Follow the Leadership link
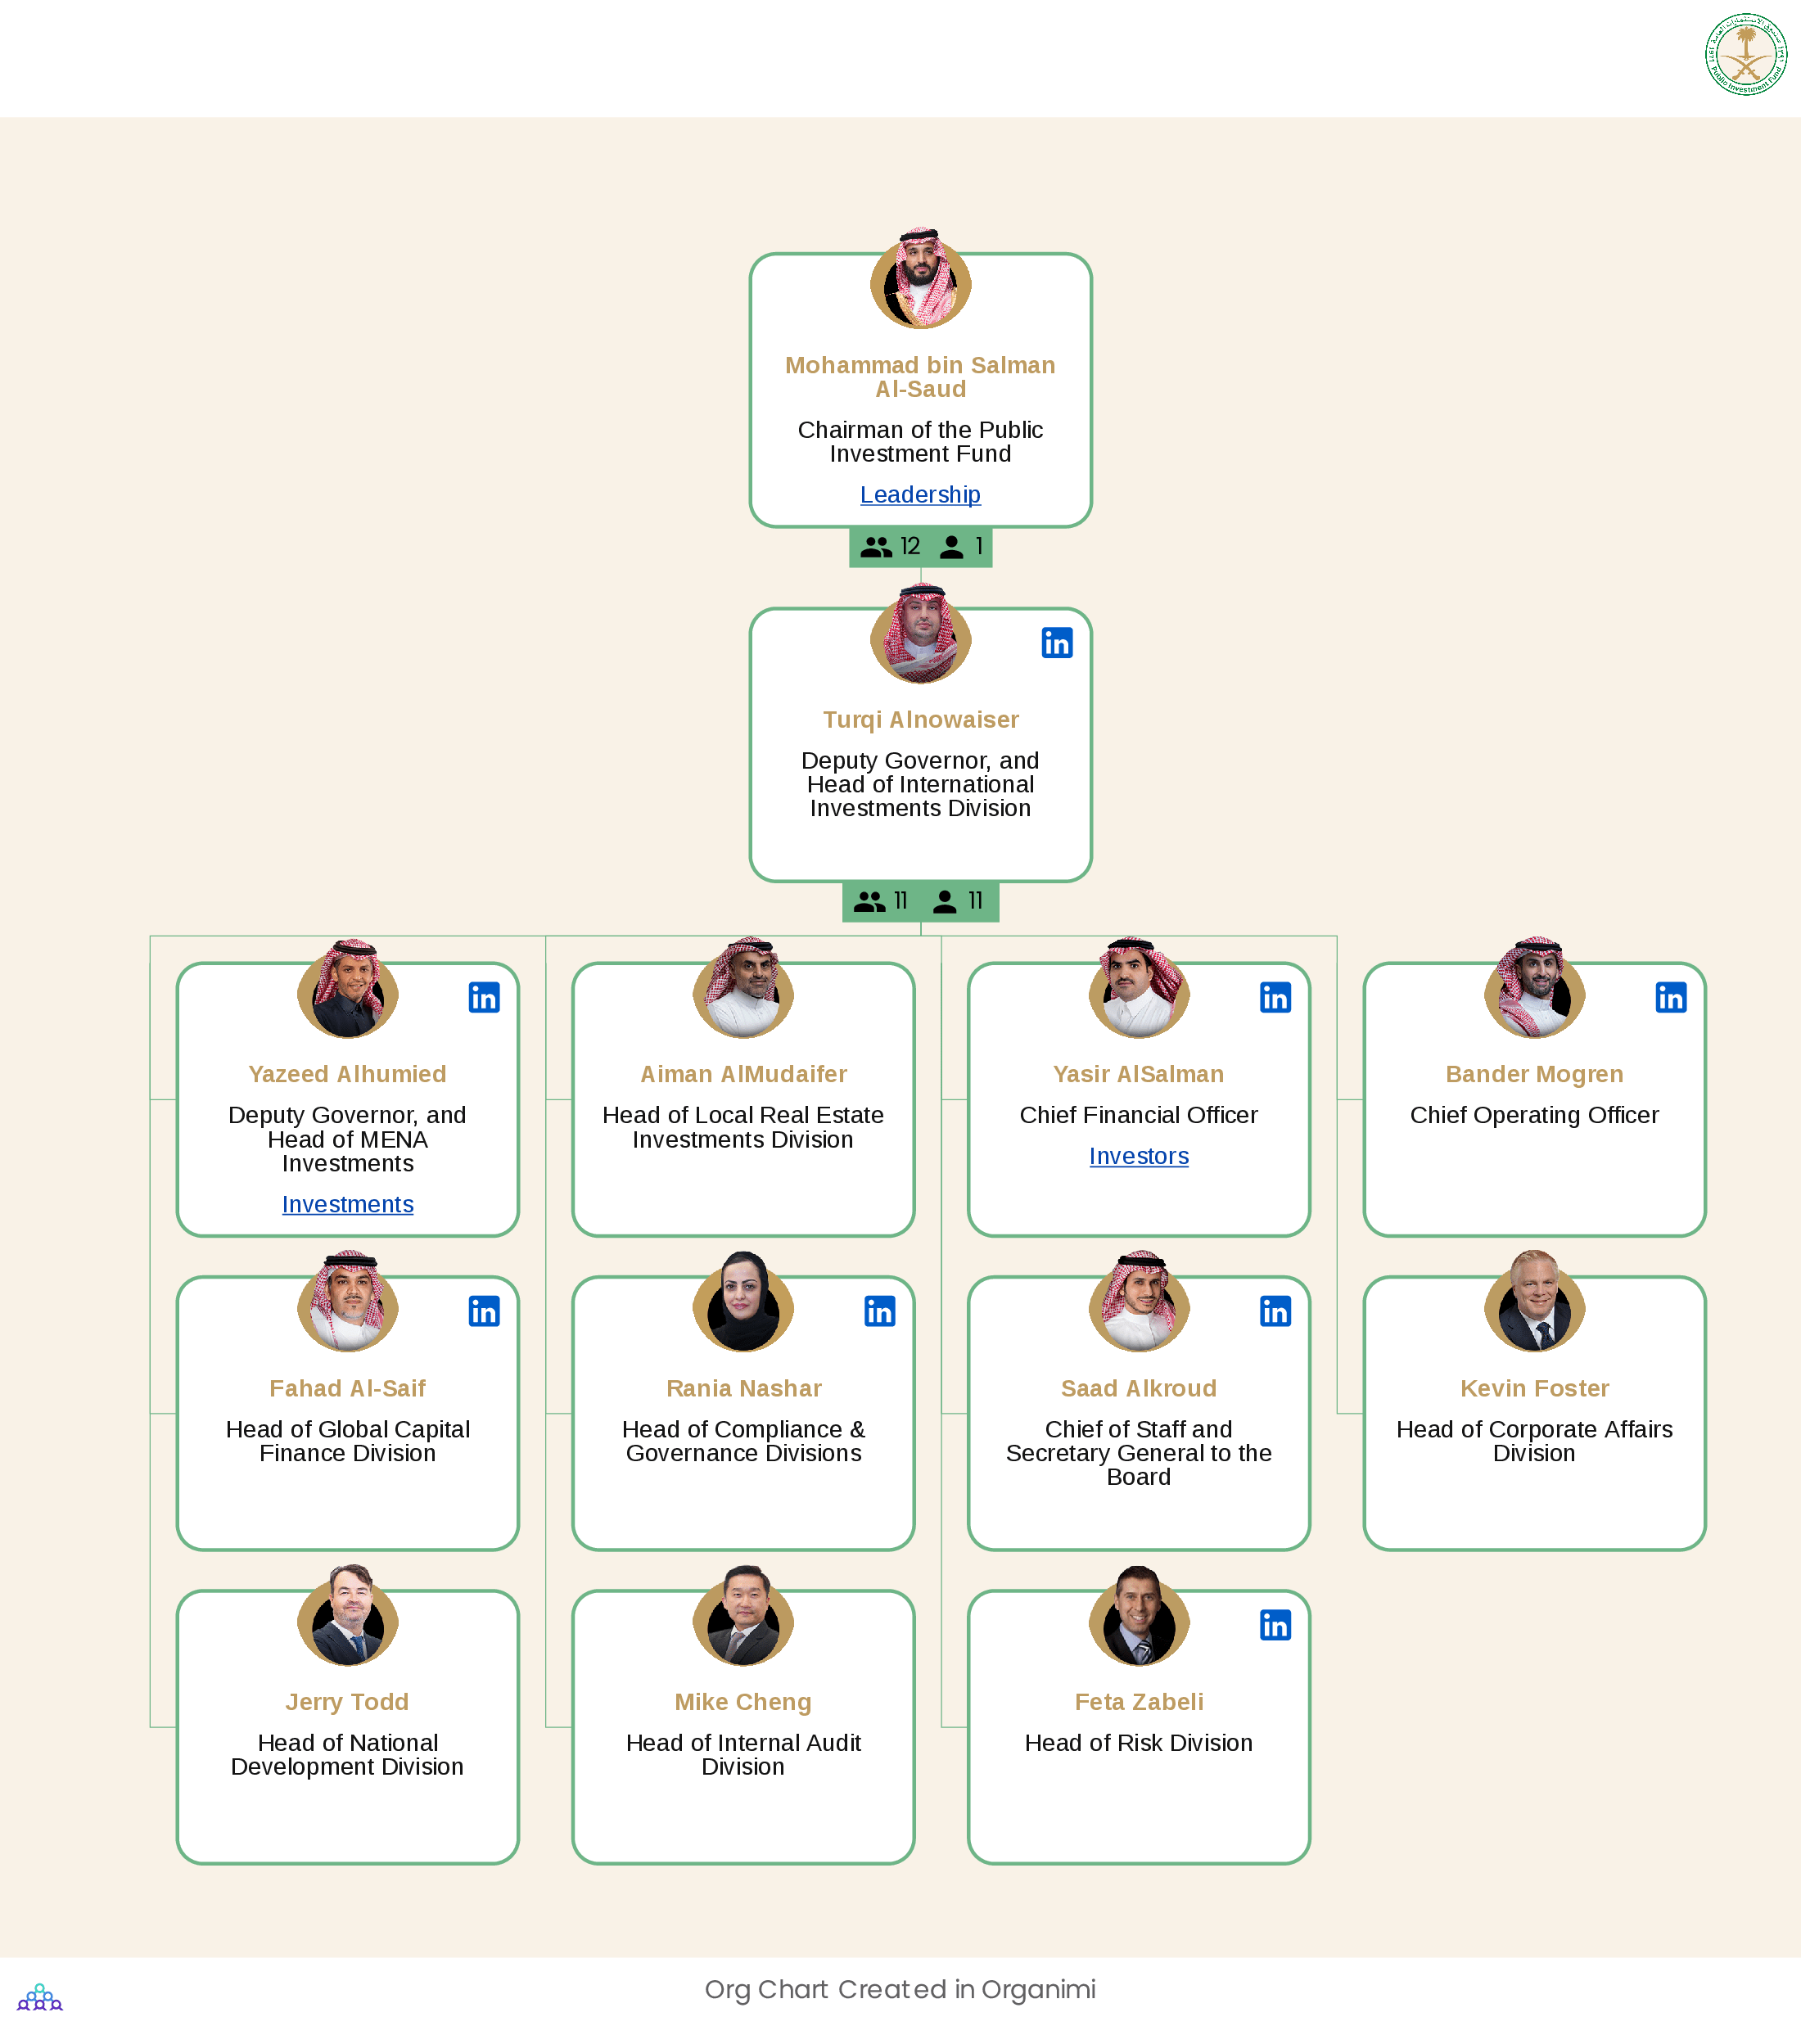The height and width of the screenshot is (2044, 1801). coord(920,494)
